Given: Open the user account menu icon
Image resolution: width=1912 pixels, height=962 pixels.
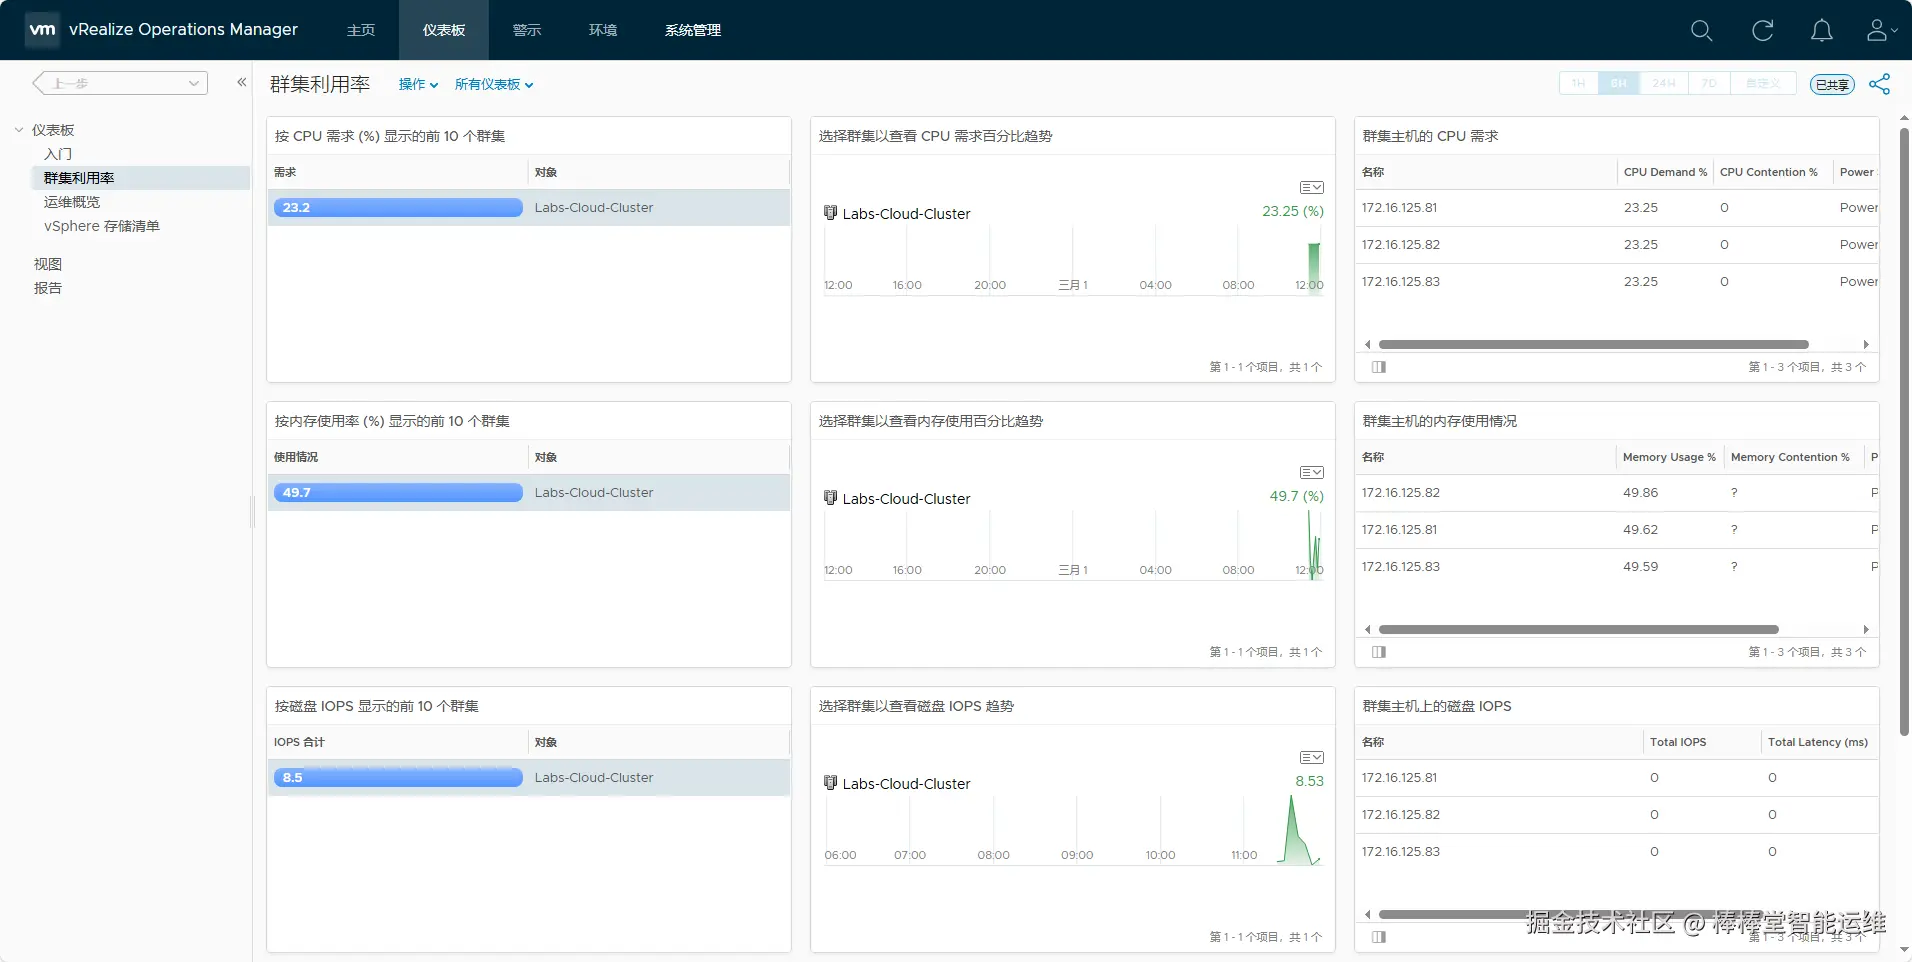Looking at the screenshot, I should (1881, 31).
